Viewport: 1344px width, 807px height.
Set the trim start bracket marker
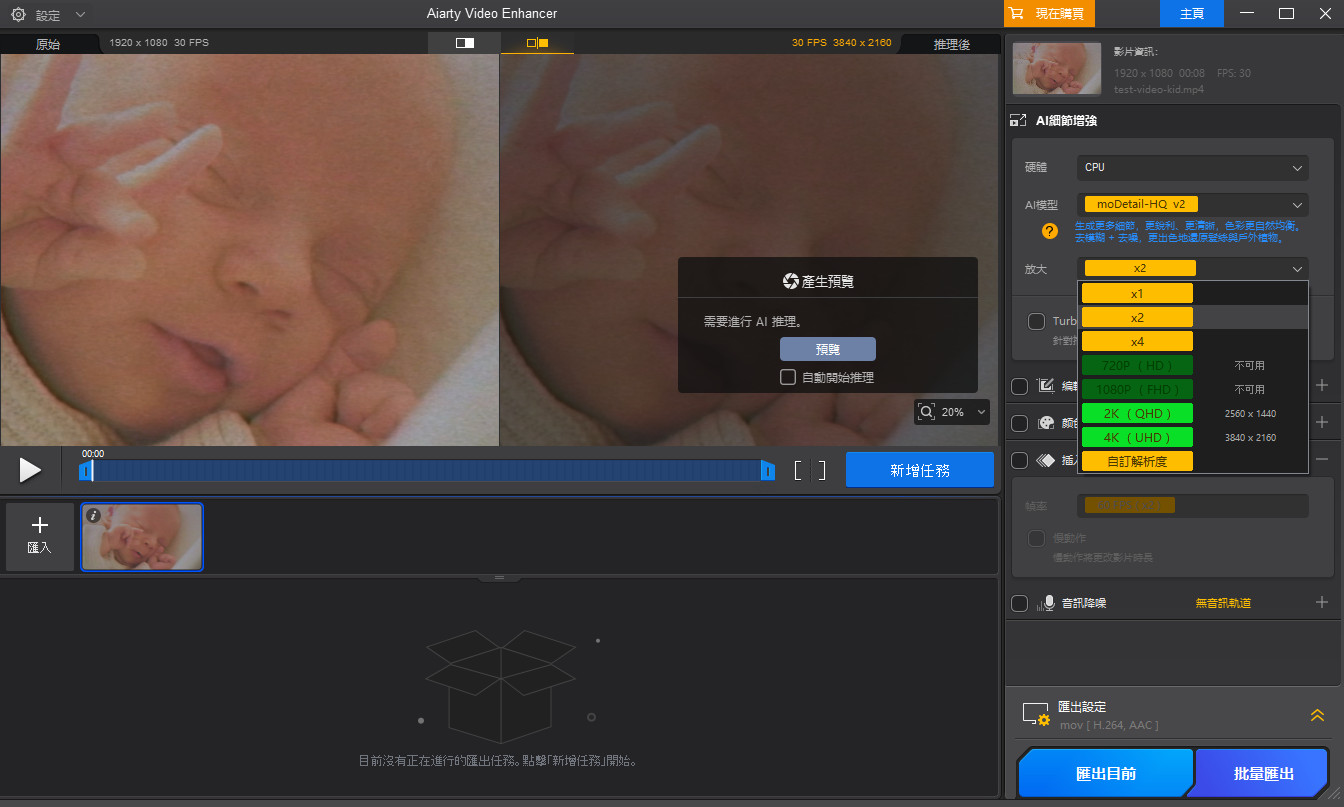point(798,470)
